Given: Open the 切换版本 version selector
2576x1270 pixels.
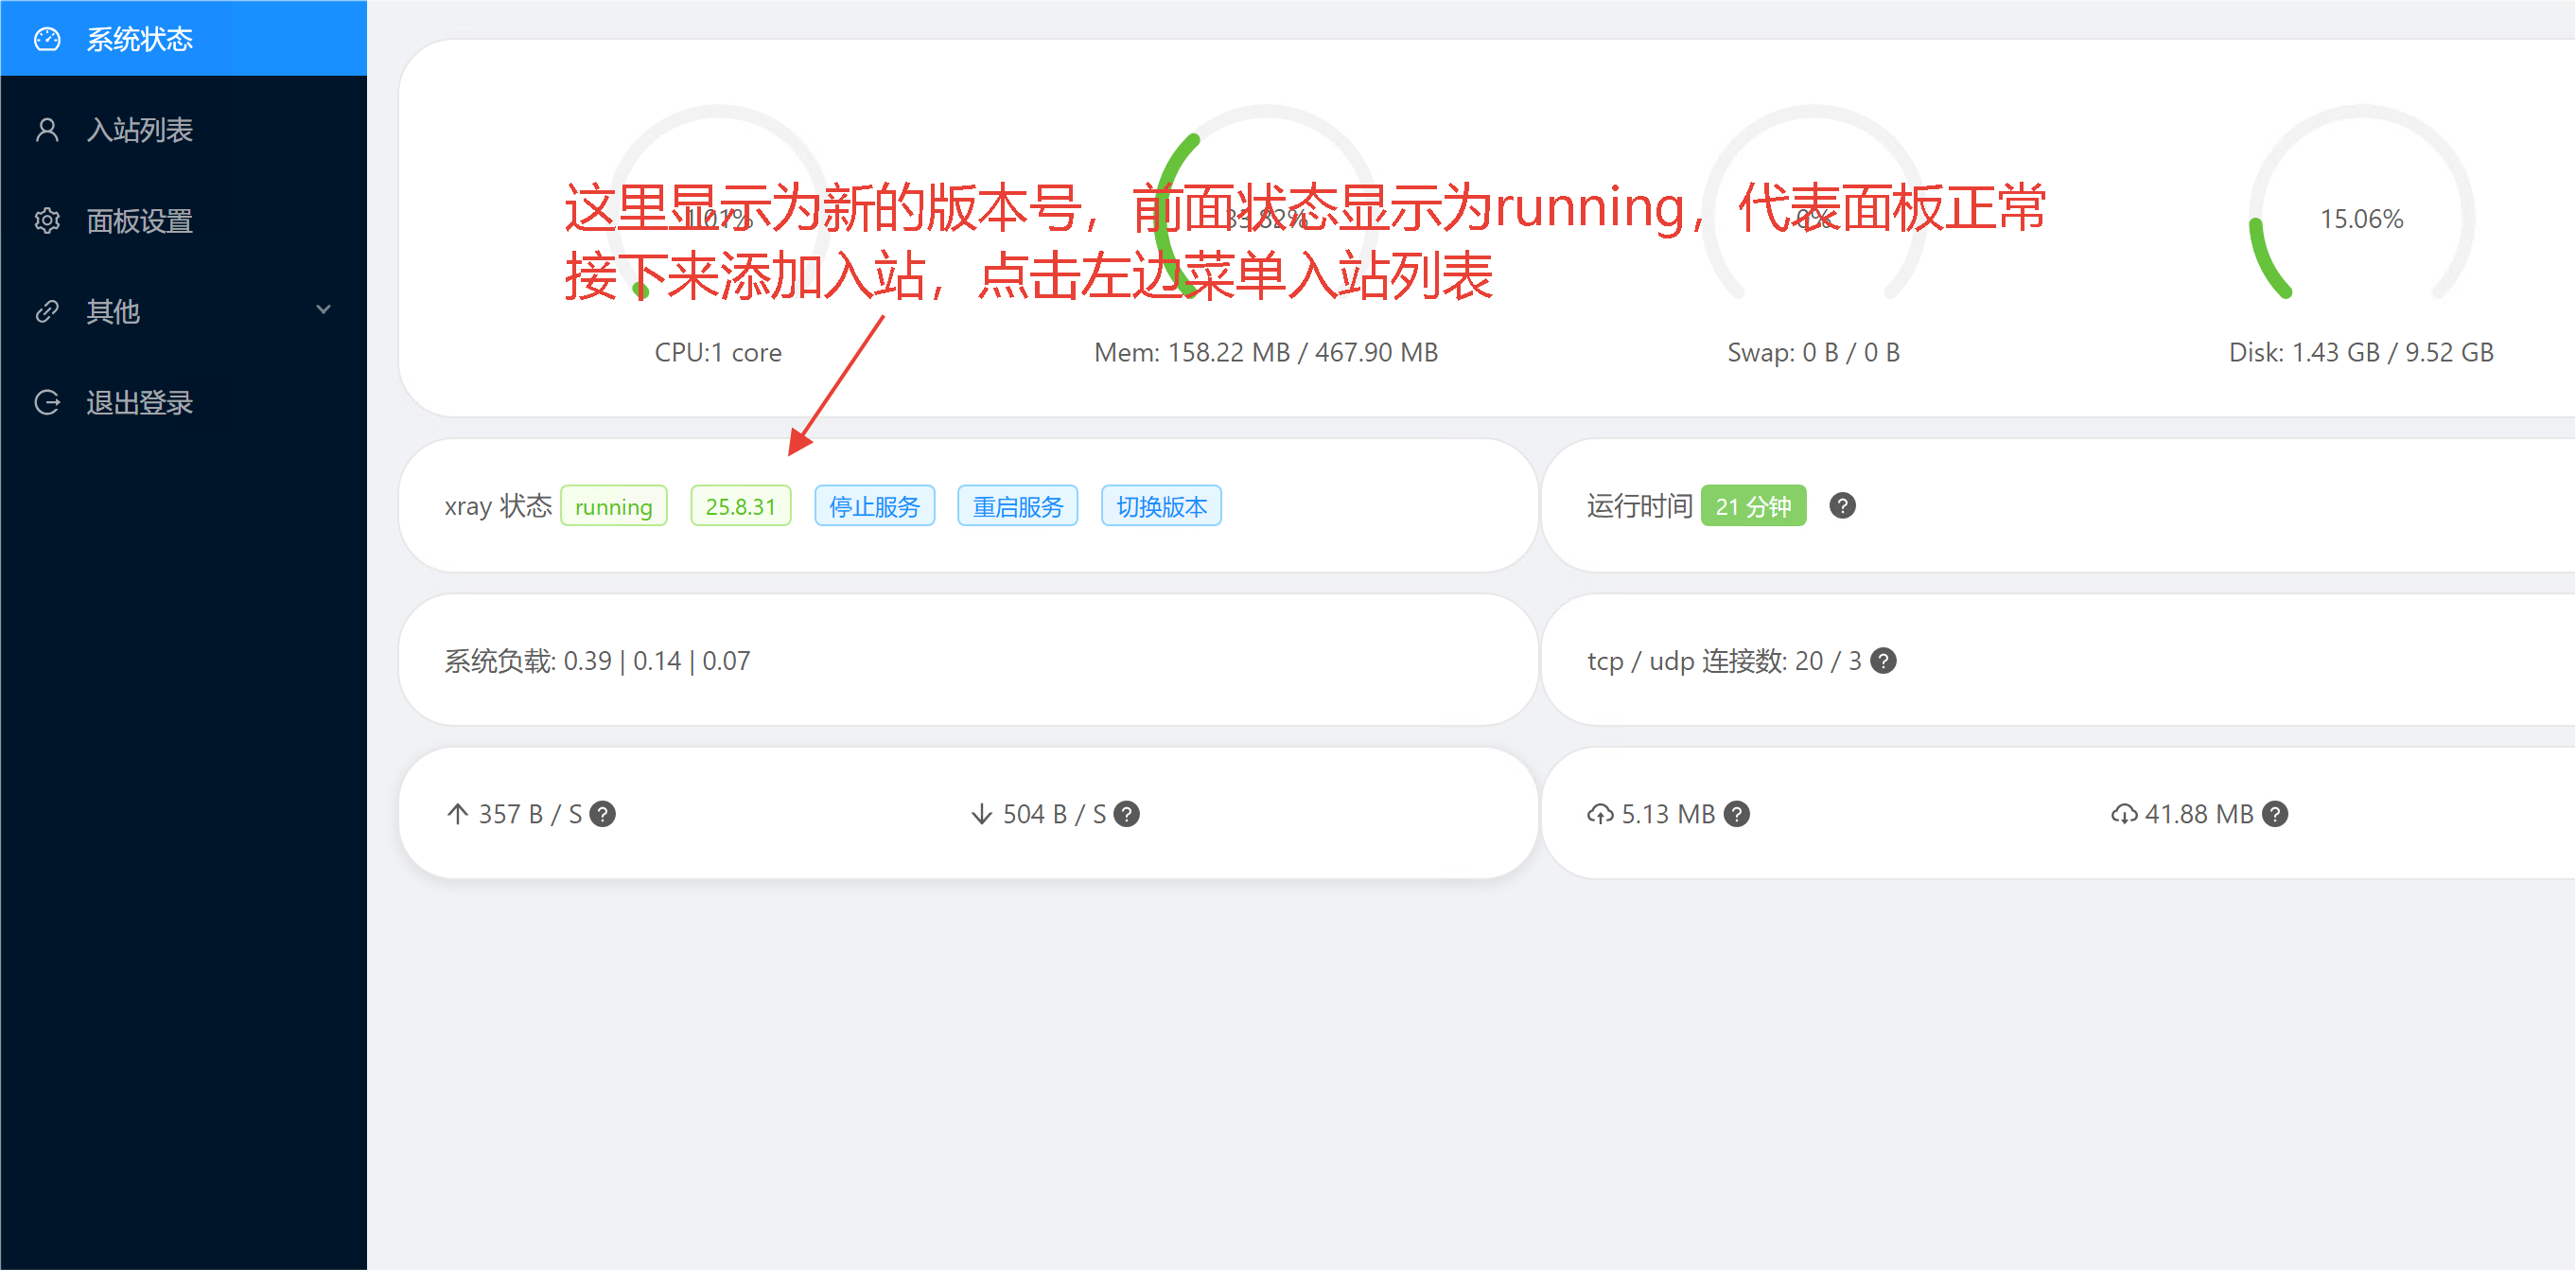Looking at the screenshot, I should pos(1160,506).
